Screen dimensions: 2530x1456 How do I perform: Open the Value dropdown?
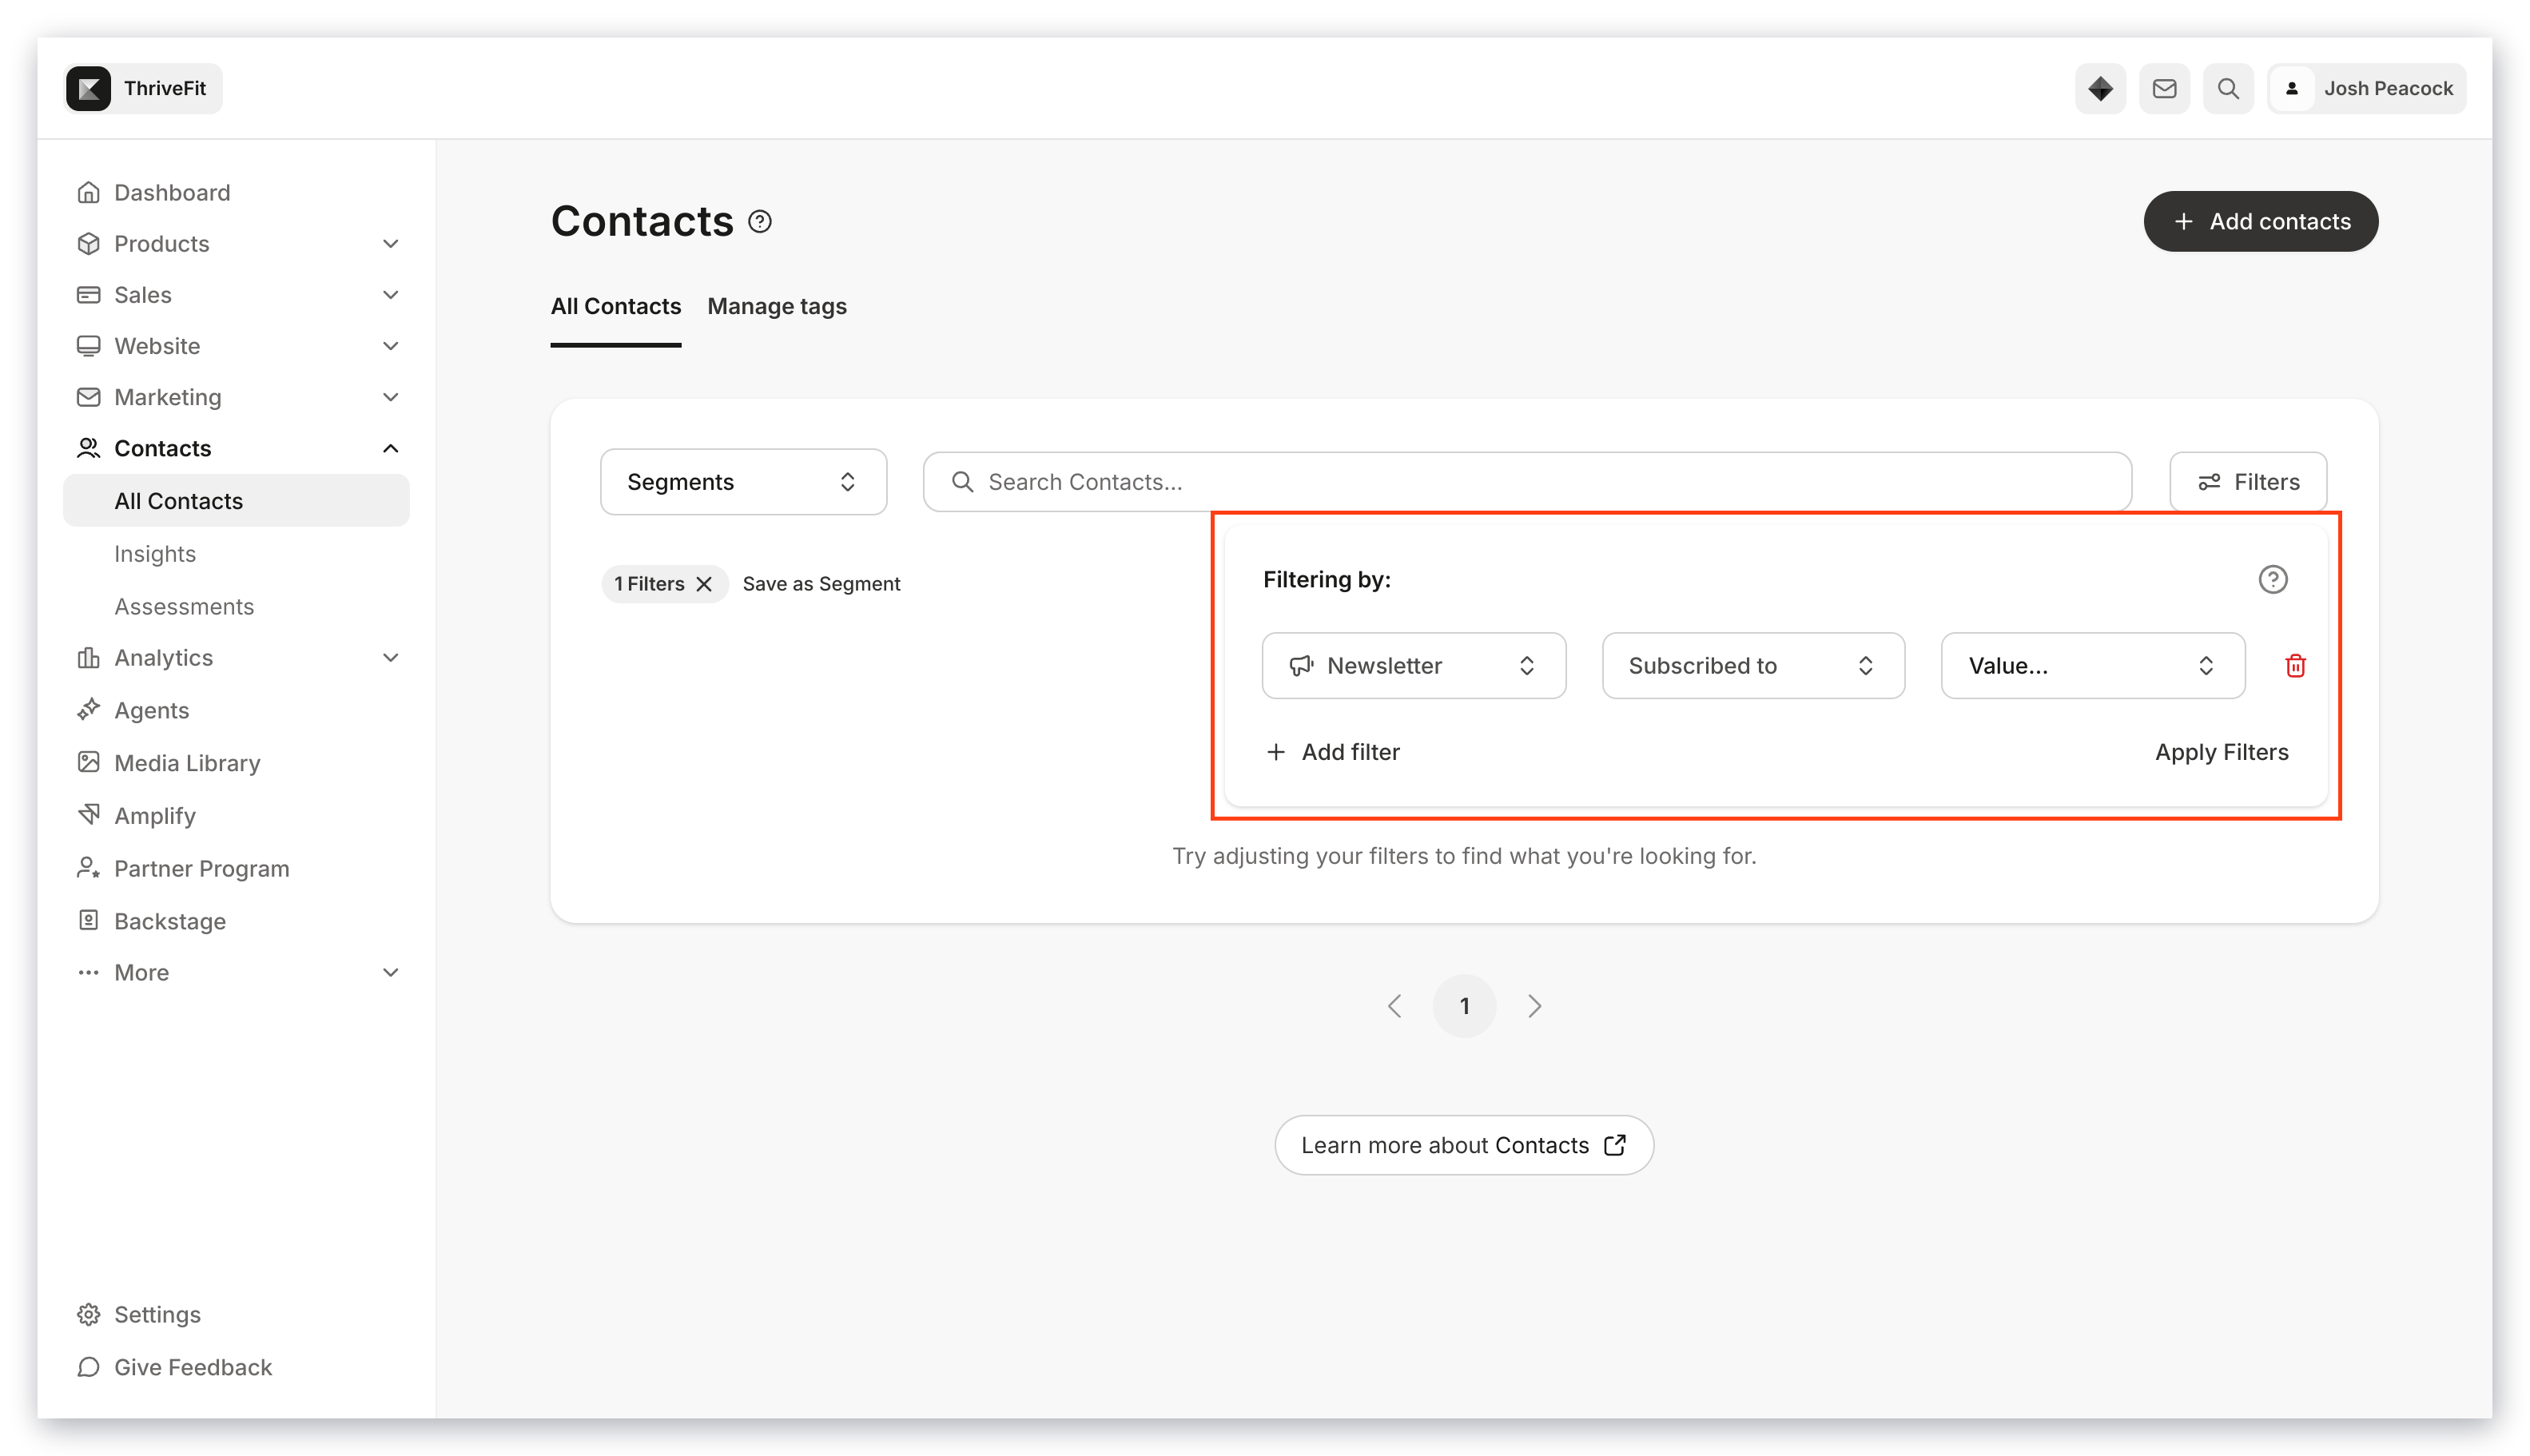coord(2092,665)
